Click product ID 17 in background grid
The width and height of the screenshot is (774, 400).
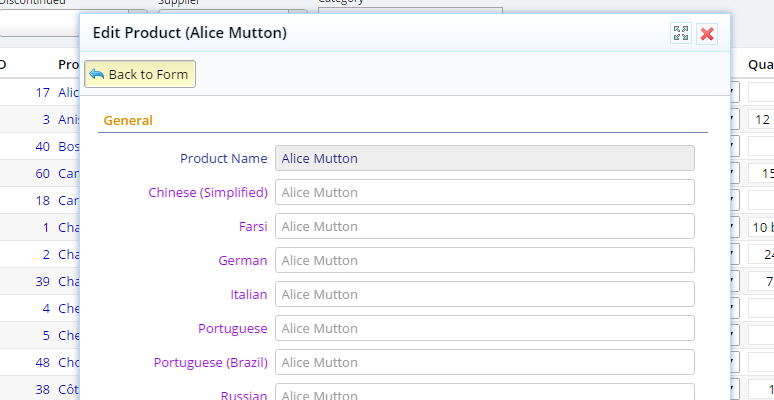point(43,92)
